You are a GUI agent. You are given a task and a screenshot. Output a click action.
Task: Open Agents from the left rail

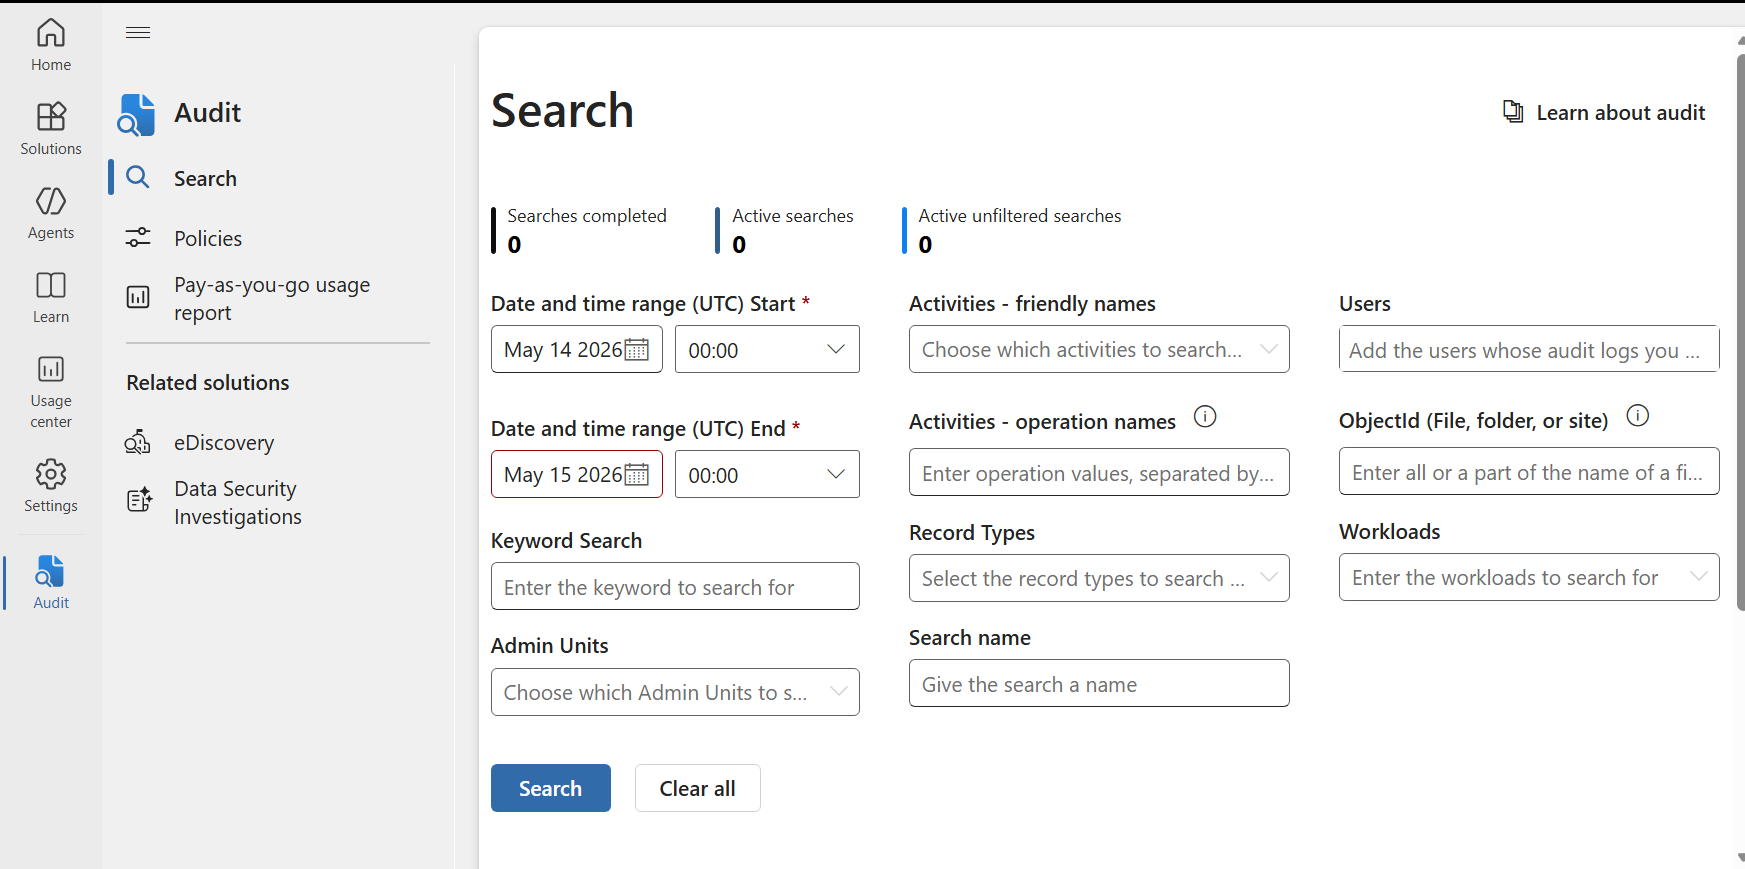(x=51, y=213)
